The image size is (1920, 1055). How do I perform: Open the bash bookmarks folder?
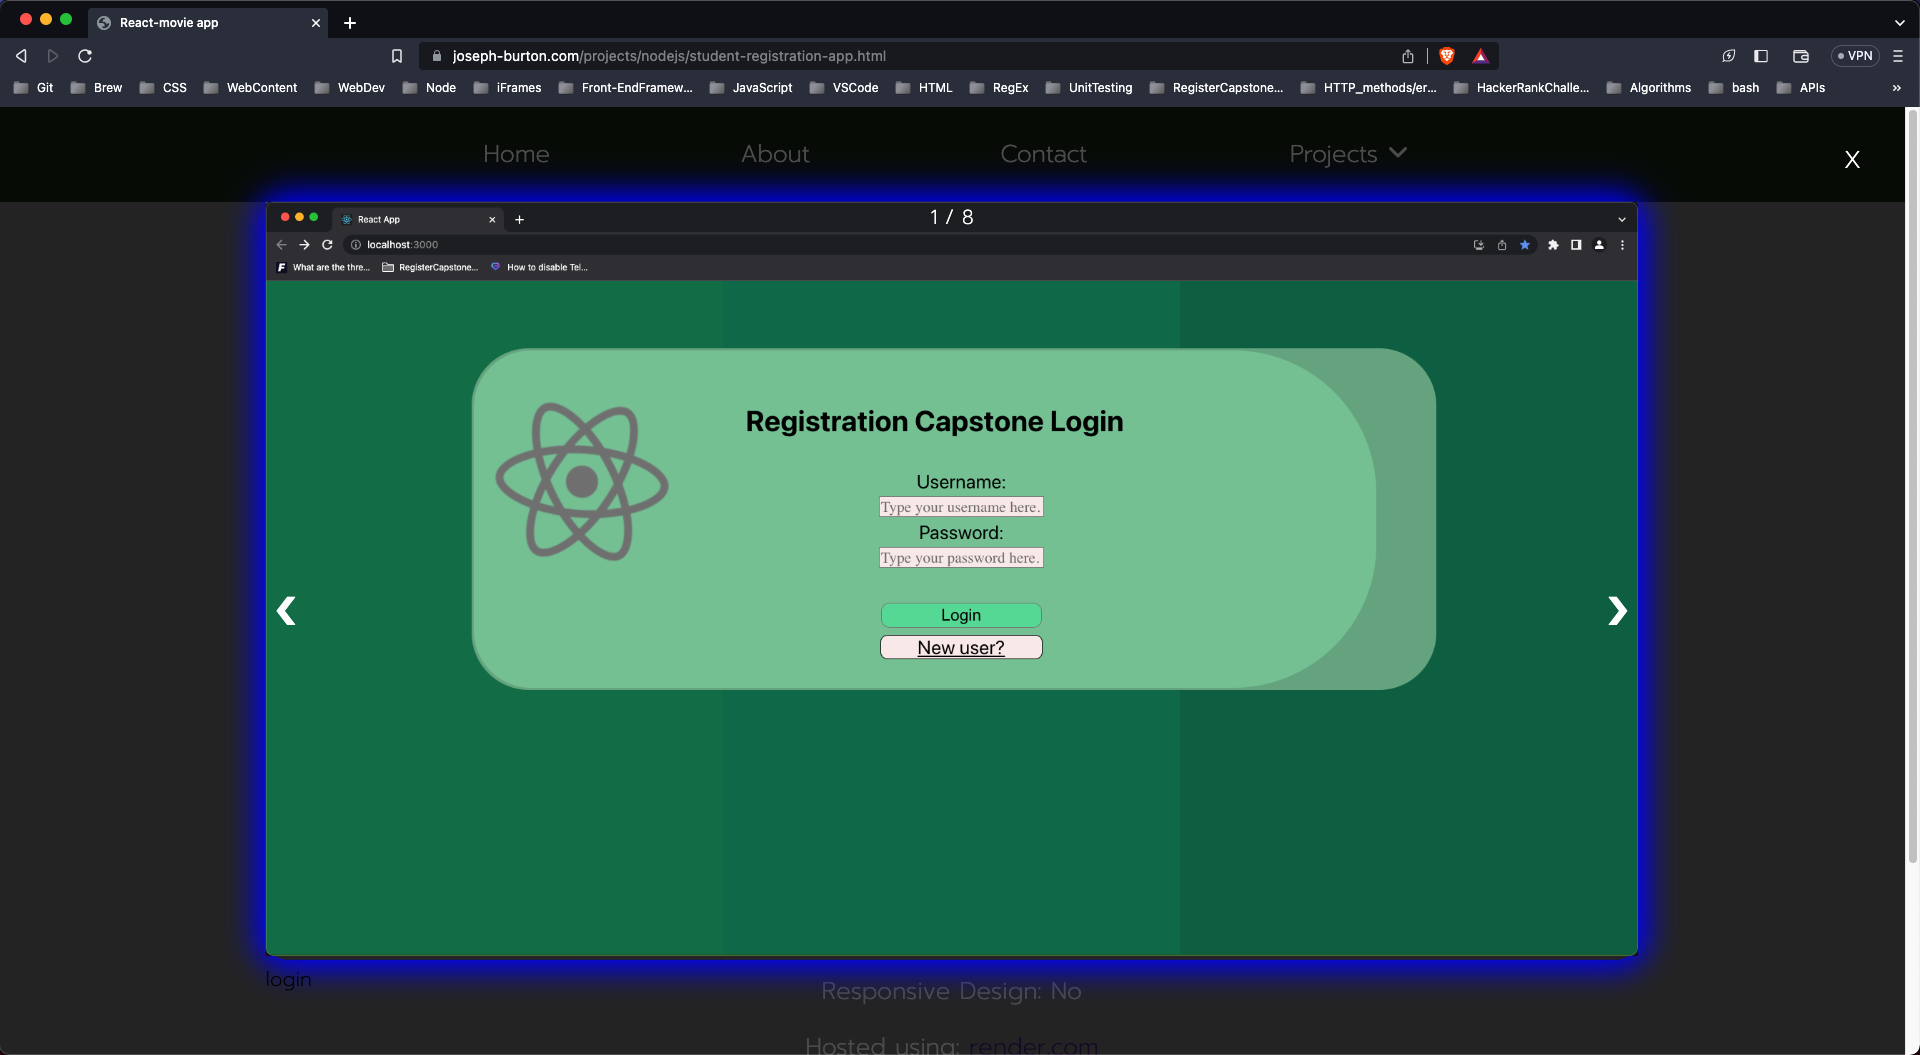[x=1734, y=88]
